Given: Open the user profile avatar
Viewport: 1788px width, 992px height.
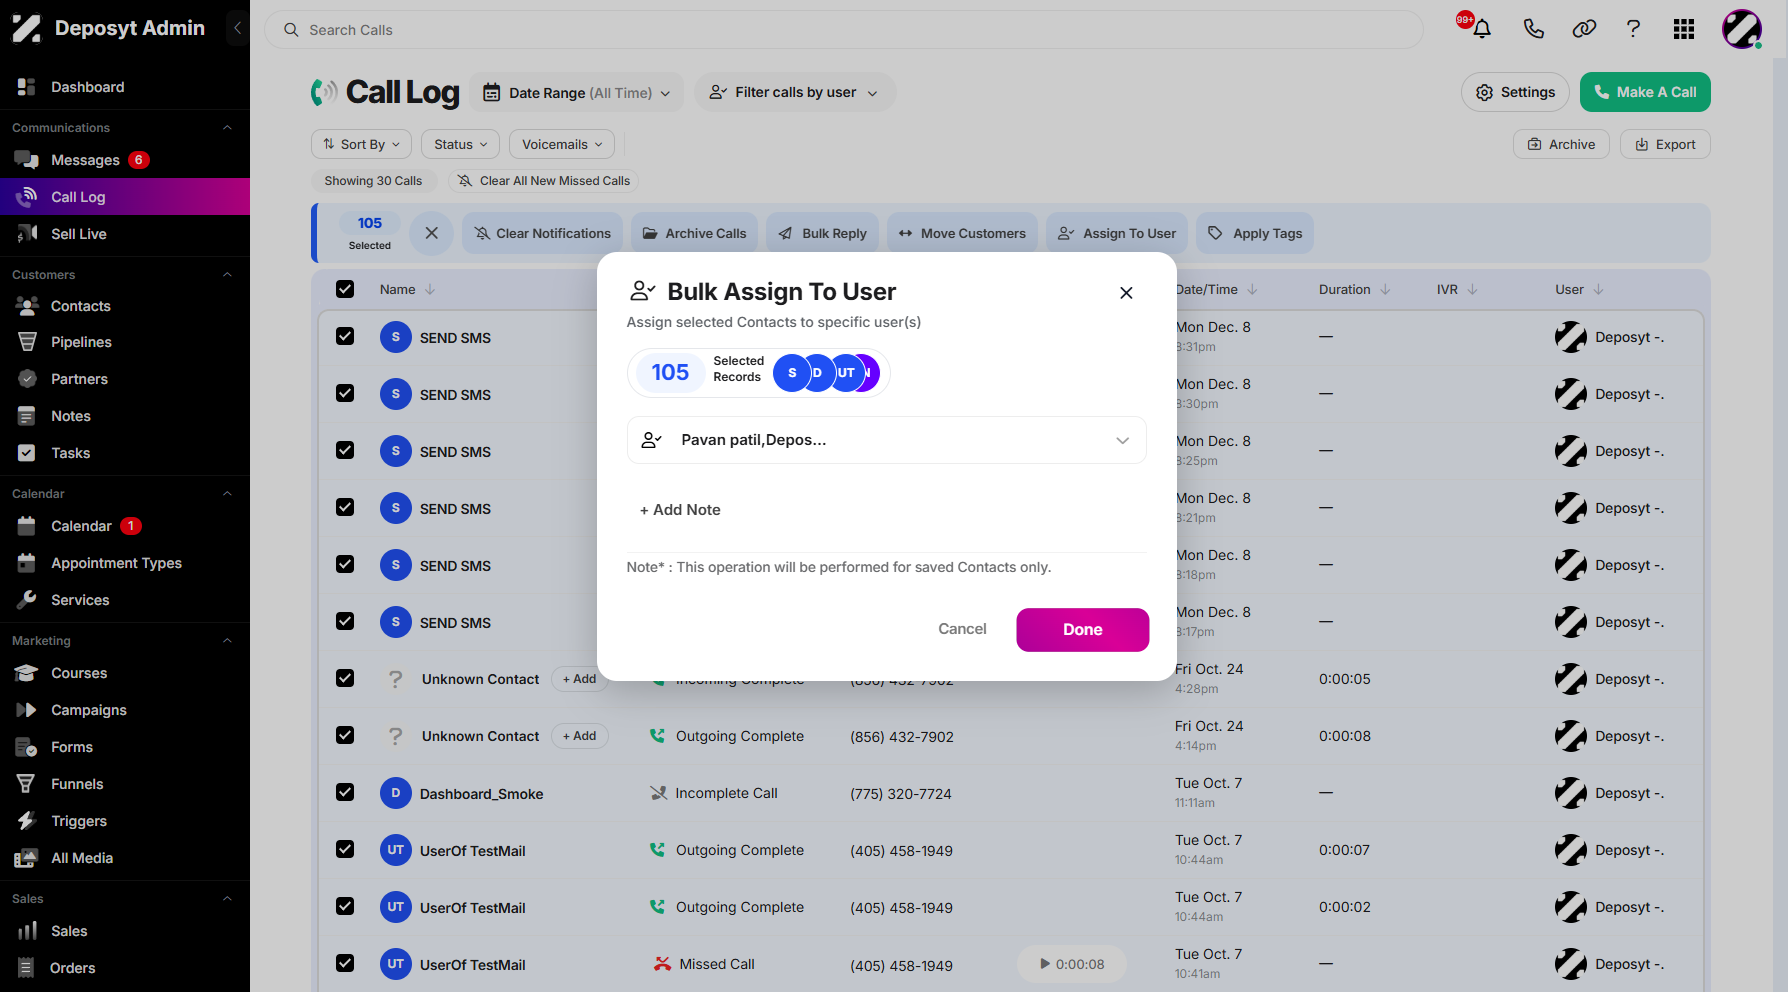Looking at the screenshot, I should [x=1742, y=29].
